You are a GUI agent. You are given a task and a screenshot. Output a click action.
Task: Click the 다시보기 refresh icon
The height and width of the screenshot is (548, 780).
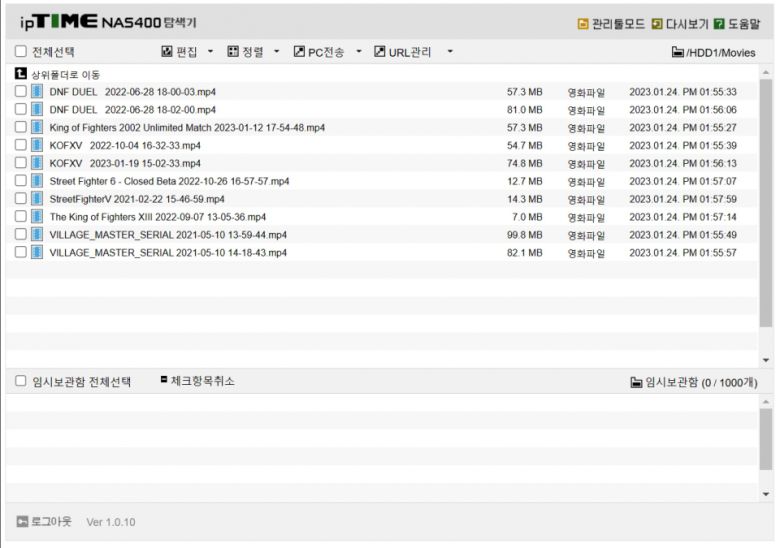pos(657,23)
